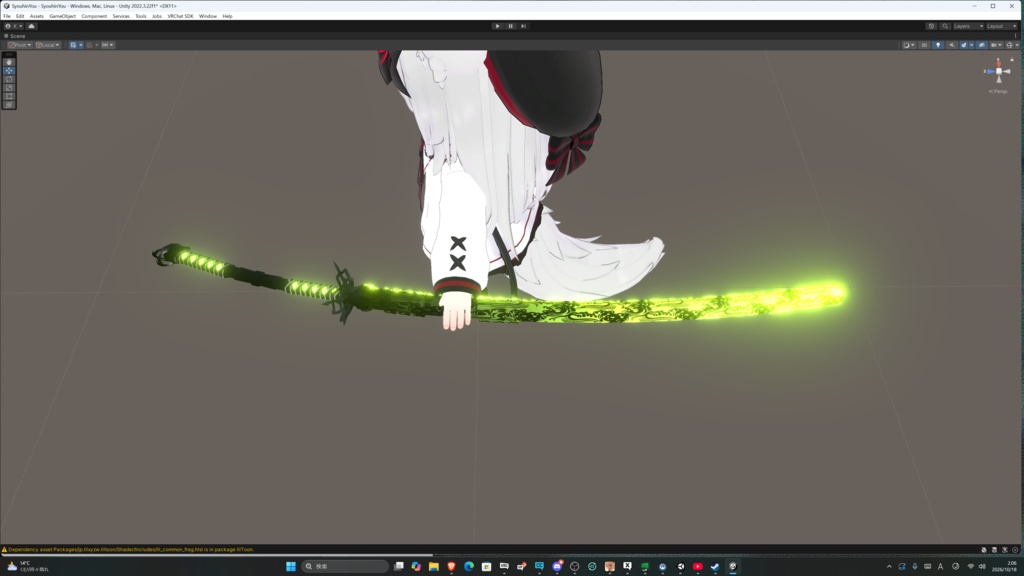Open the Services menu
Image resolution: width=1024 pixels, height=576 pixels.
[121, 16]
